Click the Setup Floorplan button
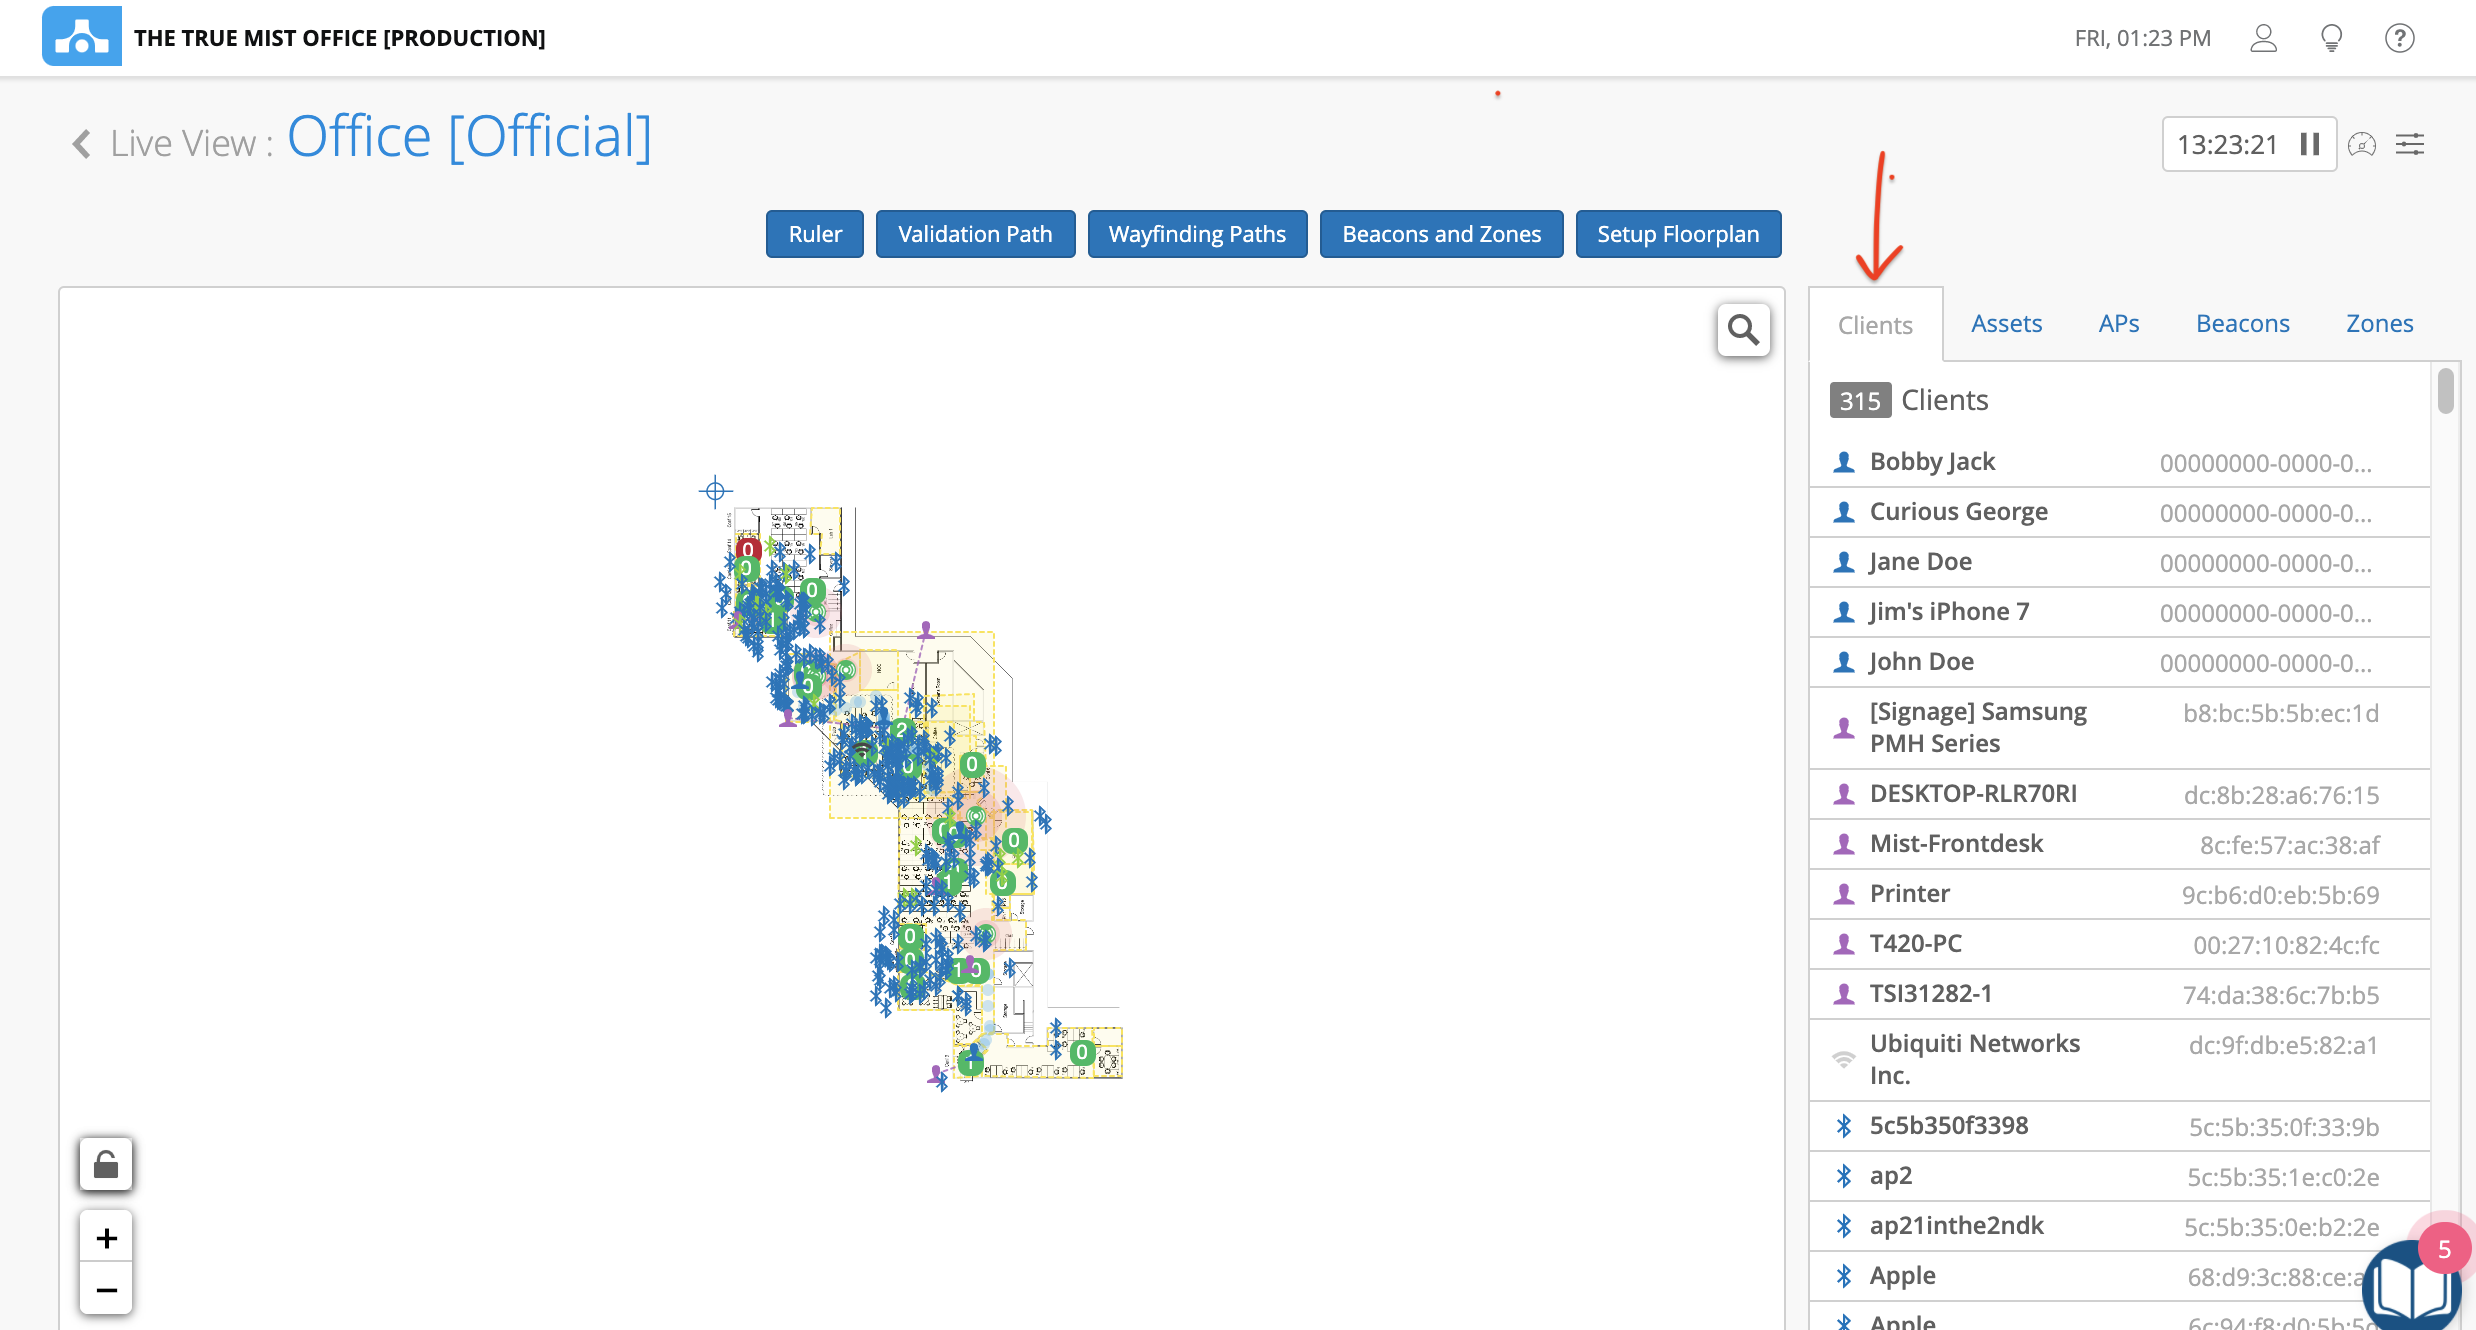Screen dimensions: 2476x1330 (1677, 234)
